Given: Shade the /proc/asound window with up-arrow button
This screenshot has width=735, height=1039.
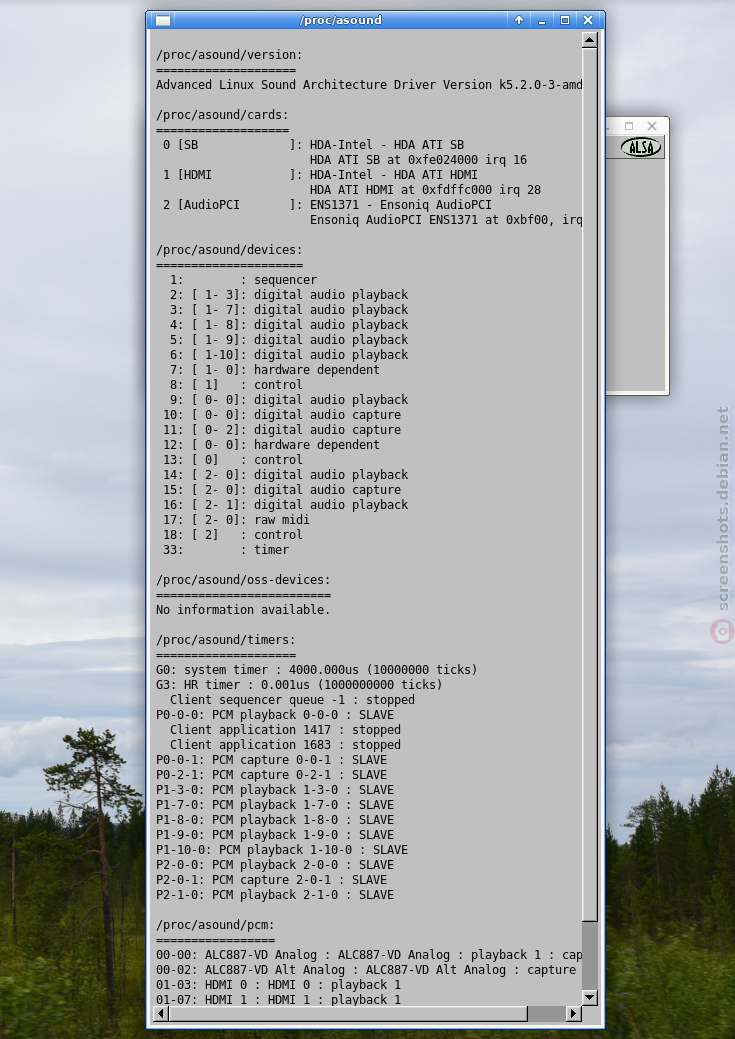Looking at the screenshot, I should point(519,21).
